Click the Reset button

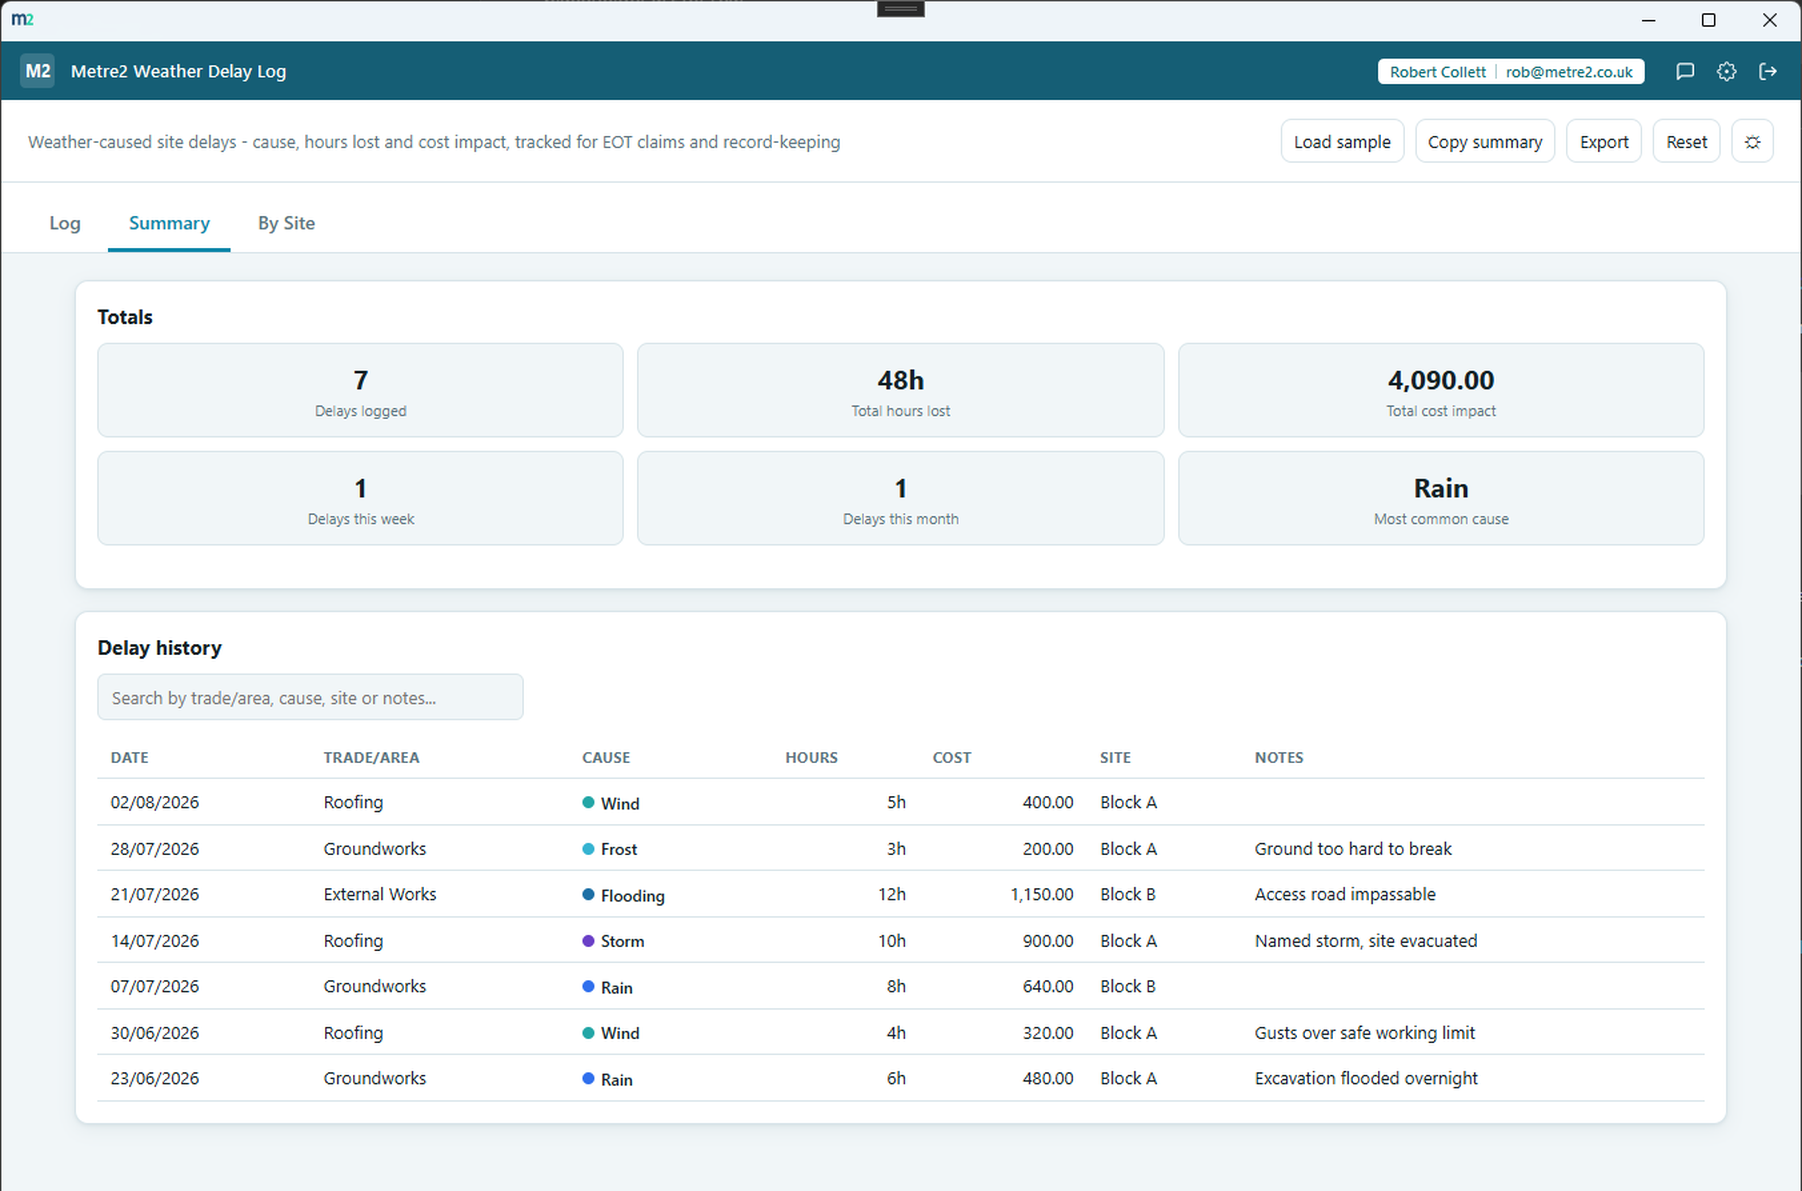pos(1687,141)
